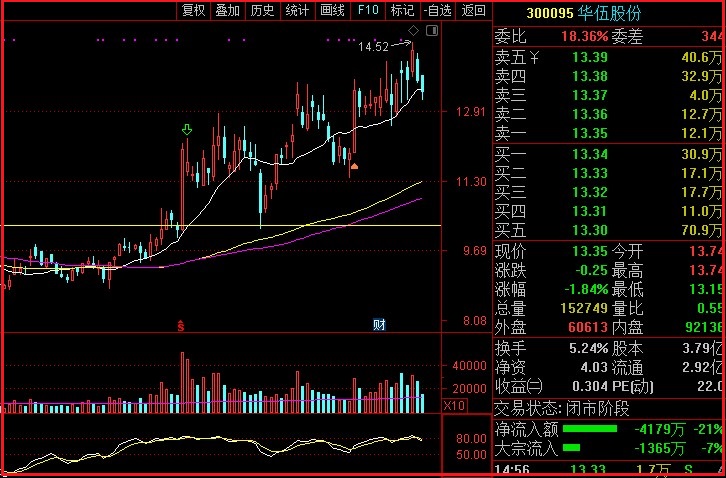This screenshot has width=726, height=478.
Task: Click stock name 华伍股份
Action: click(x=609, y=13)
